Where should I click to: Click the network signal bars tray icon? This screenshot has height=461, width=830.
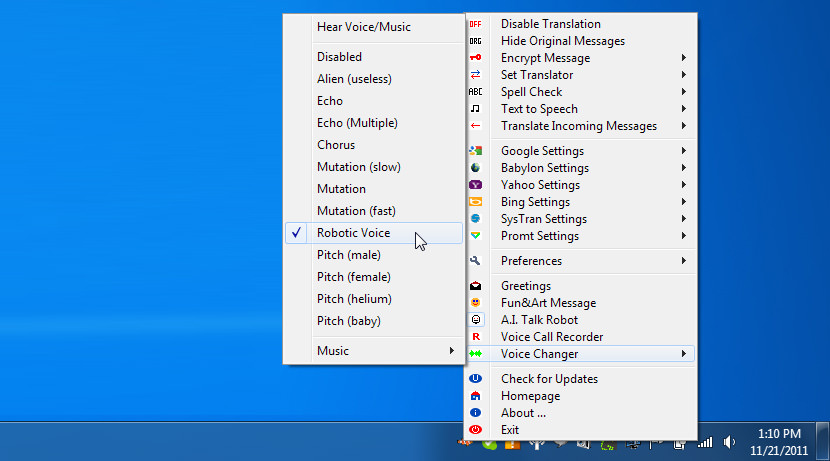705,442
